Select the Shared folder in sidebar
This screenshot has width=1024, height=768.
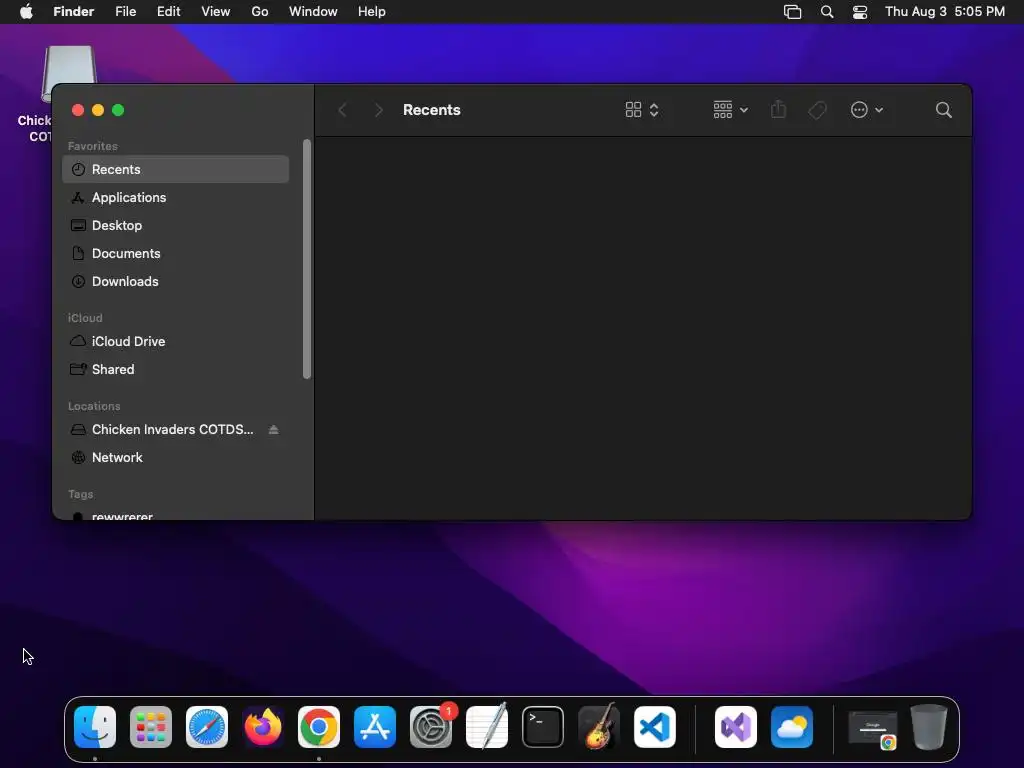click(x=175, y=370)
